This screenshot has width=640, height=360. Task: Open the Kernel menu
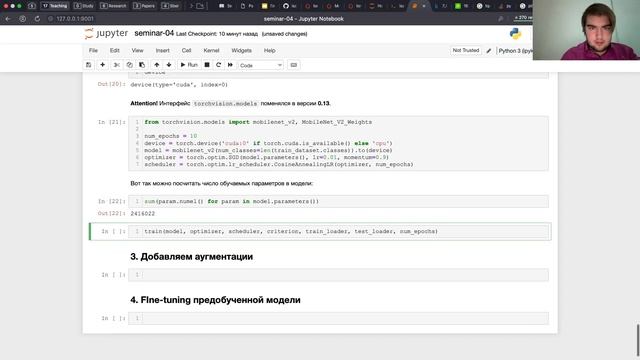[211, 51]
